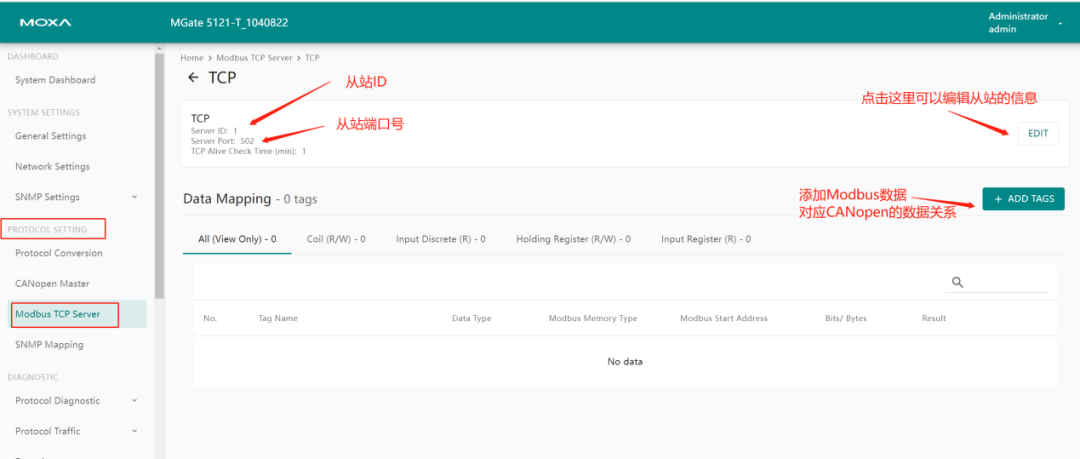
Task: Click TCP breadcrumb item
Action: [312, 58]
